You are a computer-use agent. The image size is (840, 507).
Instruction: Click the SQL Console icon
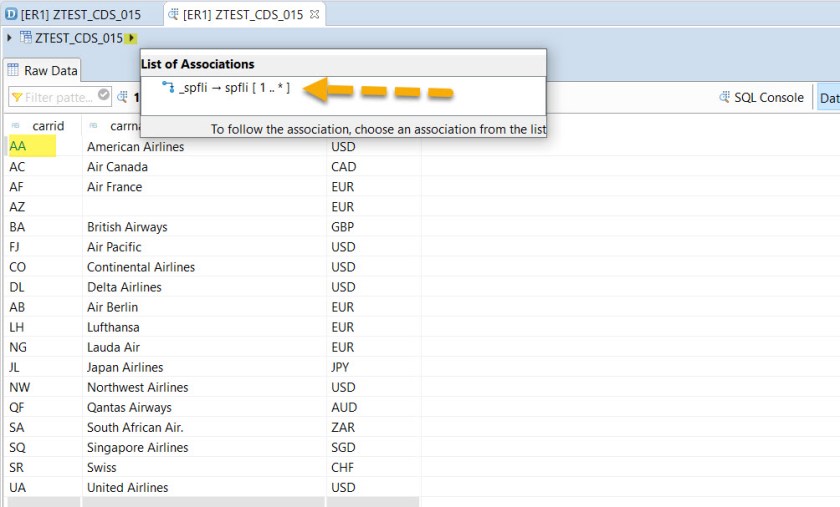[724, 97]
